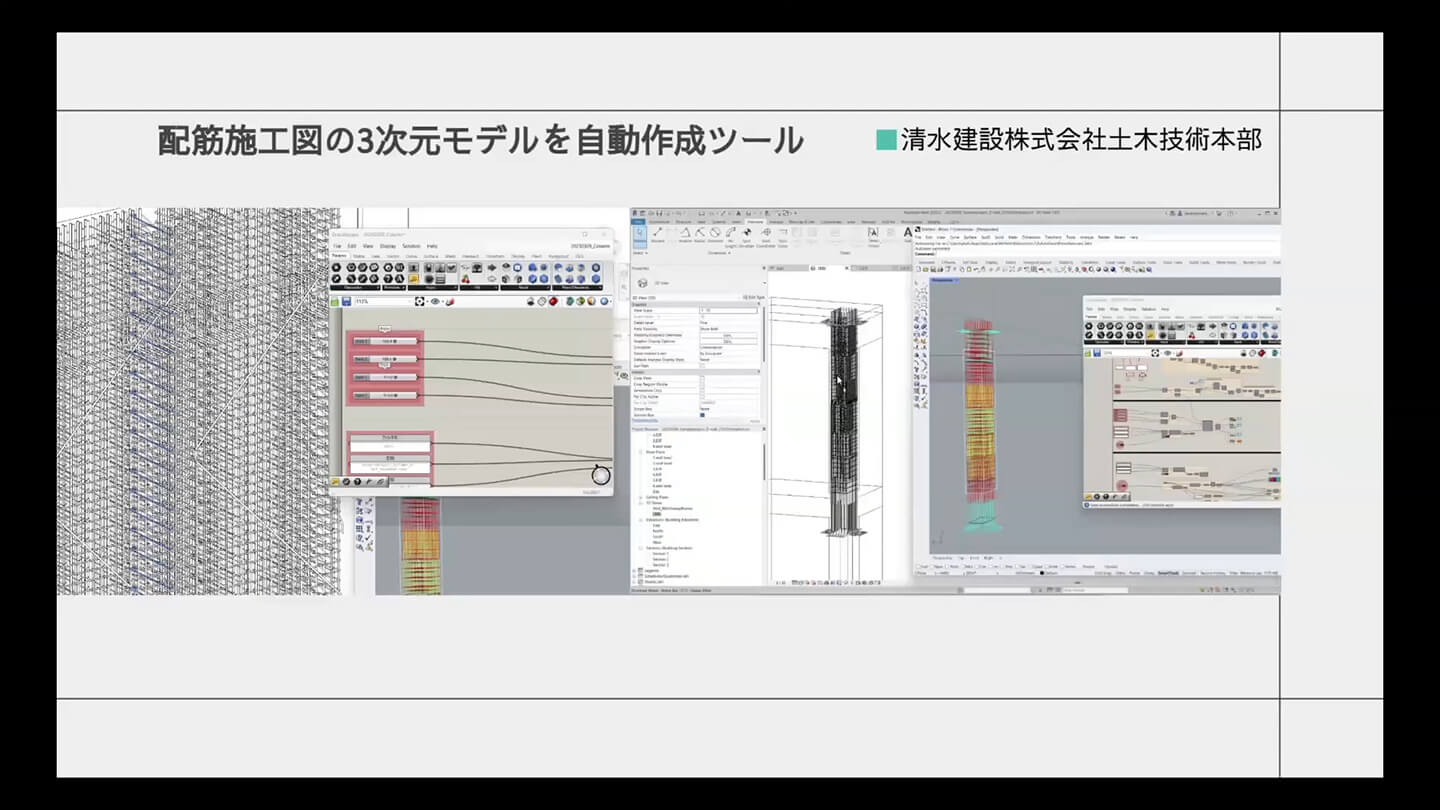This screenshot has width=1440, height=810.
Task: Toggle Sun Path checkbox in Revit Properties
Action: [x=702, y=366]
